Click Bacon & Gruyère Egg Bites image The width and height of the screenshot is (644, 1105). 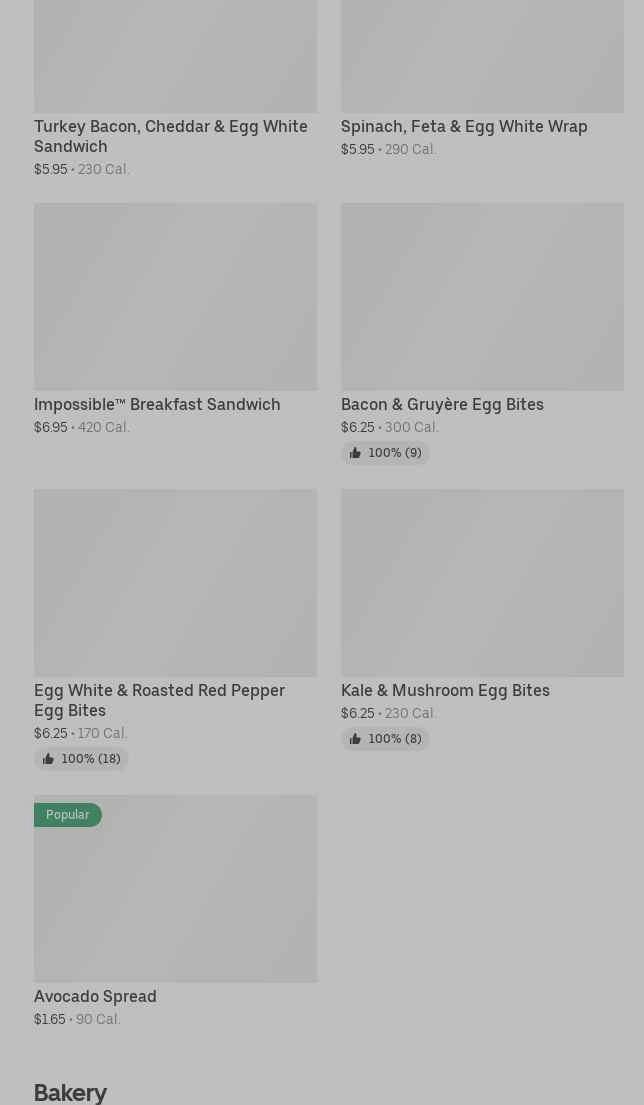point(482,297)
